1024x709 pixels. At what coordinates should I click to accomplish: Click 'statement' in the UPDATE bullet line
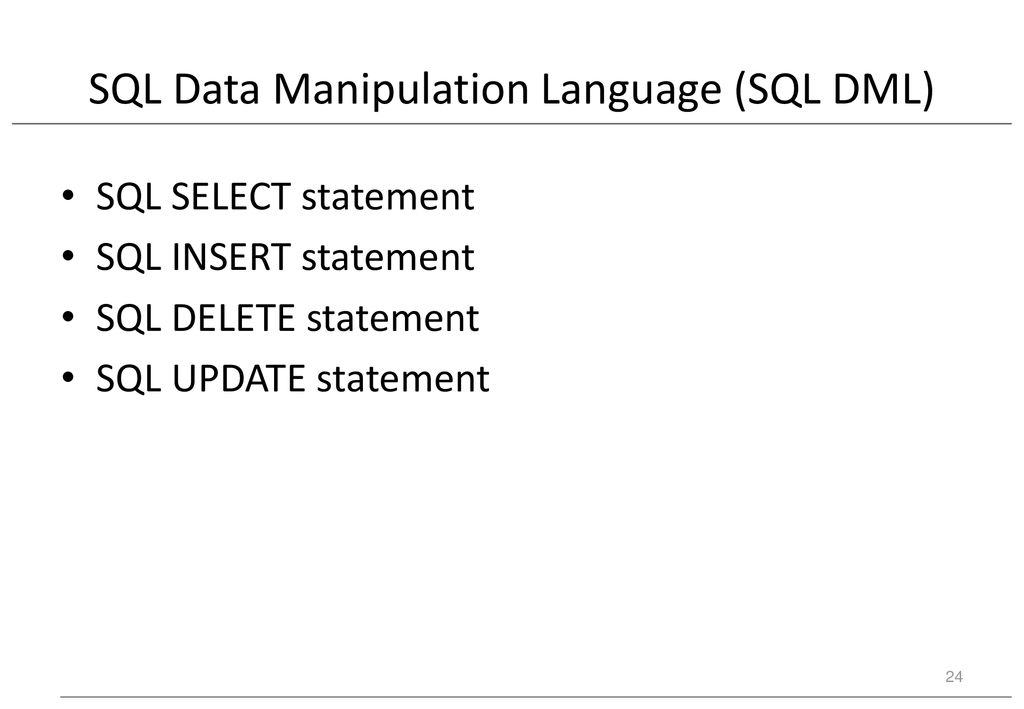403,379
